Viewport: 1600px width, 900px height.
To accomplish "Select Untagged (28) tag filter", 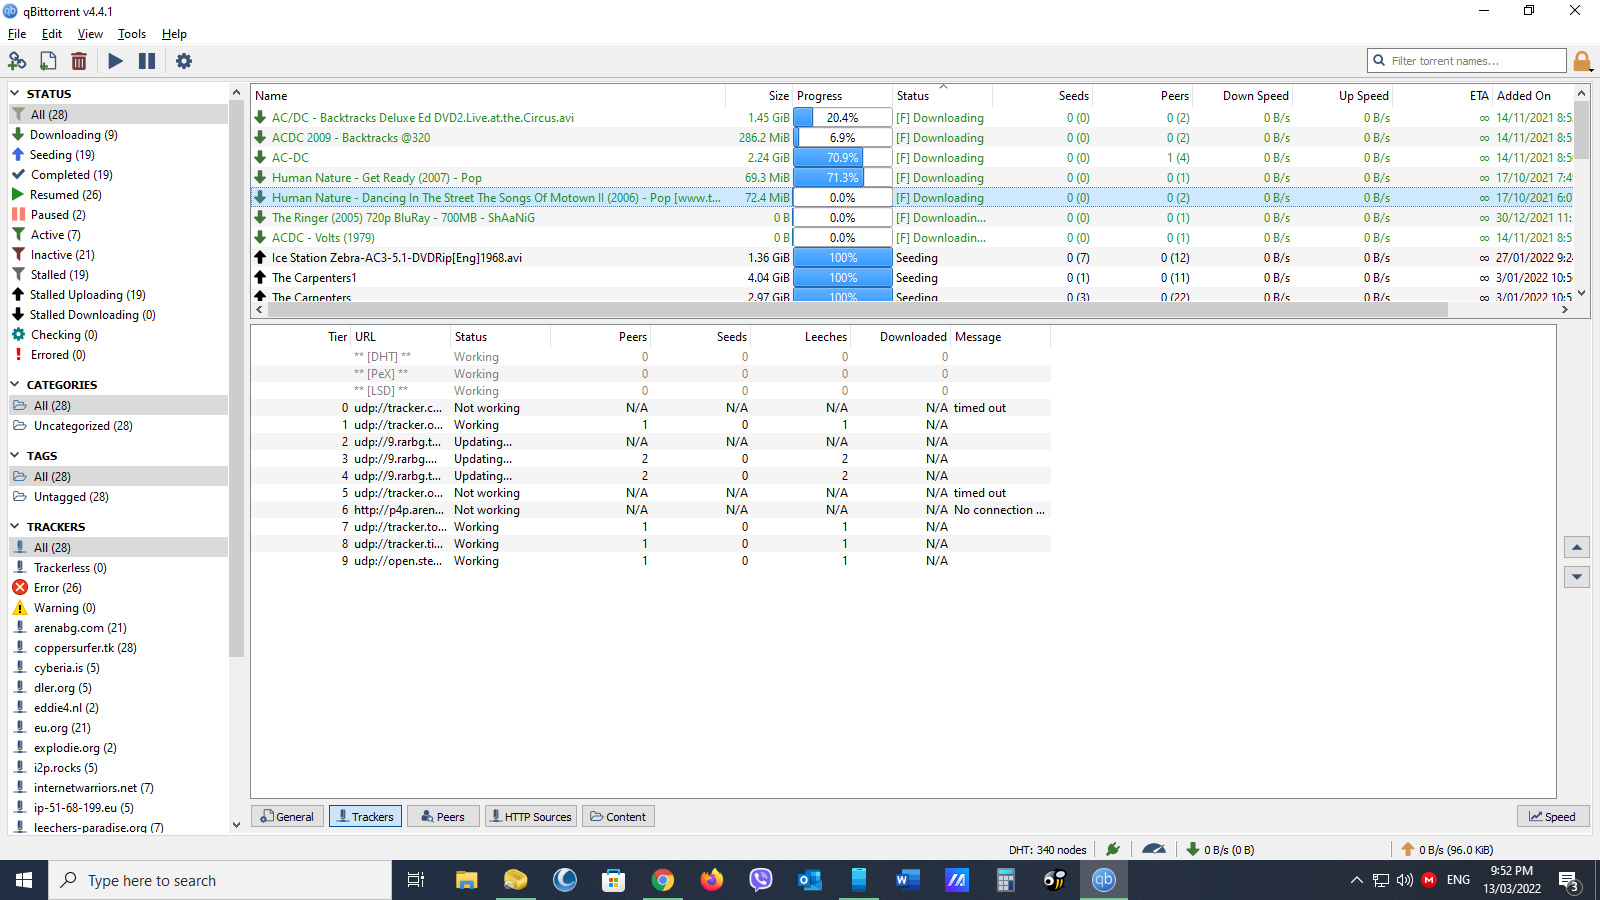I will 119,497.
